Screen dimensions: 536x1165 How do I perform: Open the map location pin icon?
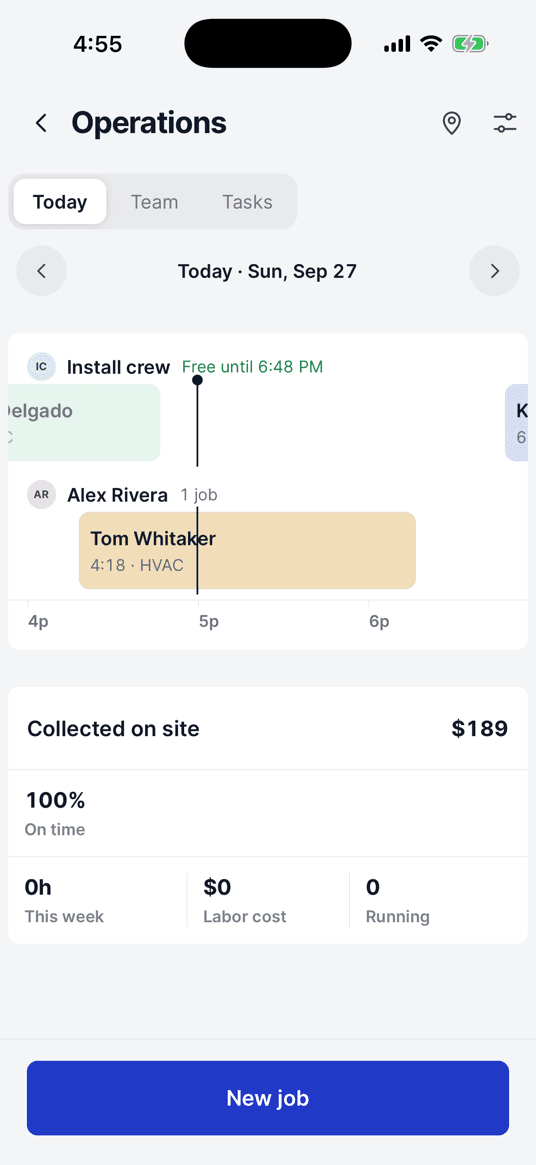click(x=451, y=123)
